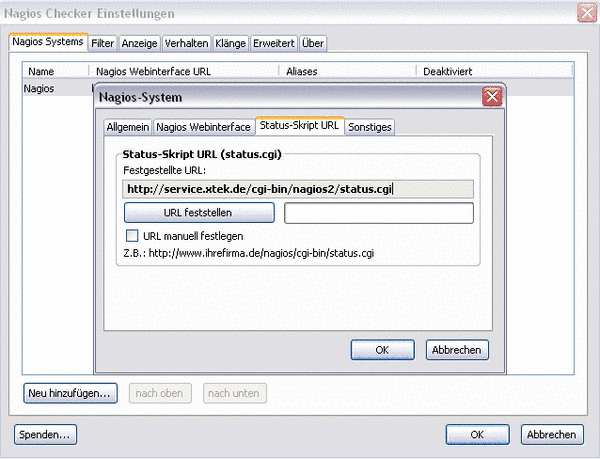Viewport: 600px width, 459px height.
Task: Click the 'Spenden...' button
Action: (x=46, y=434)
